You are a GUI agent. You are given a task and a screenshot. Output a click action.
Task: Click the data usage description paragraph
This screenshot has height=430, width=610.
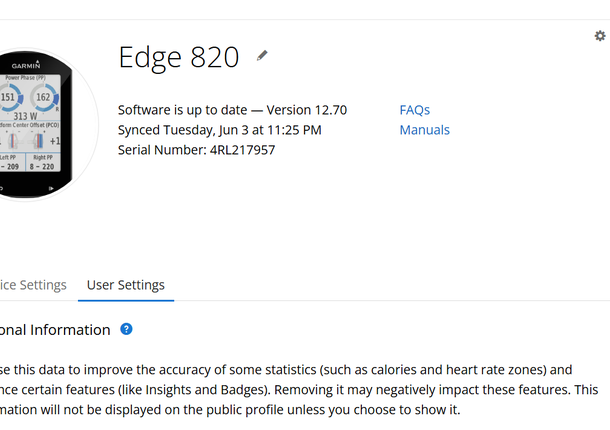pos(300,390)
